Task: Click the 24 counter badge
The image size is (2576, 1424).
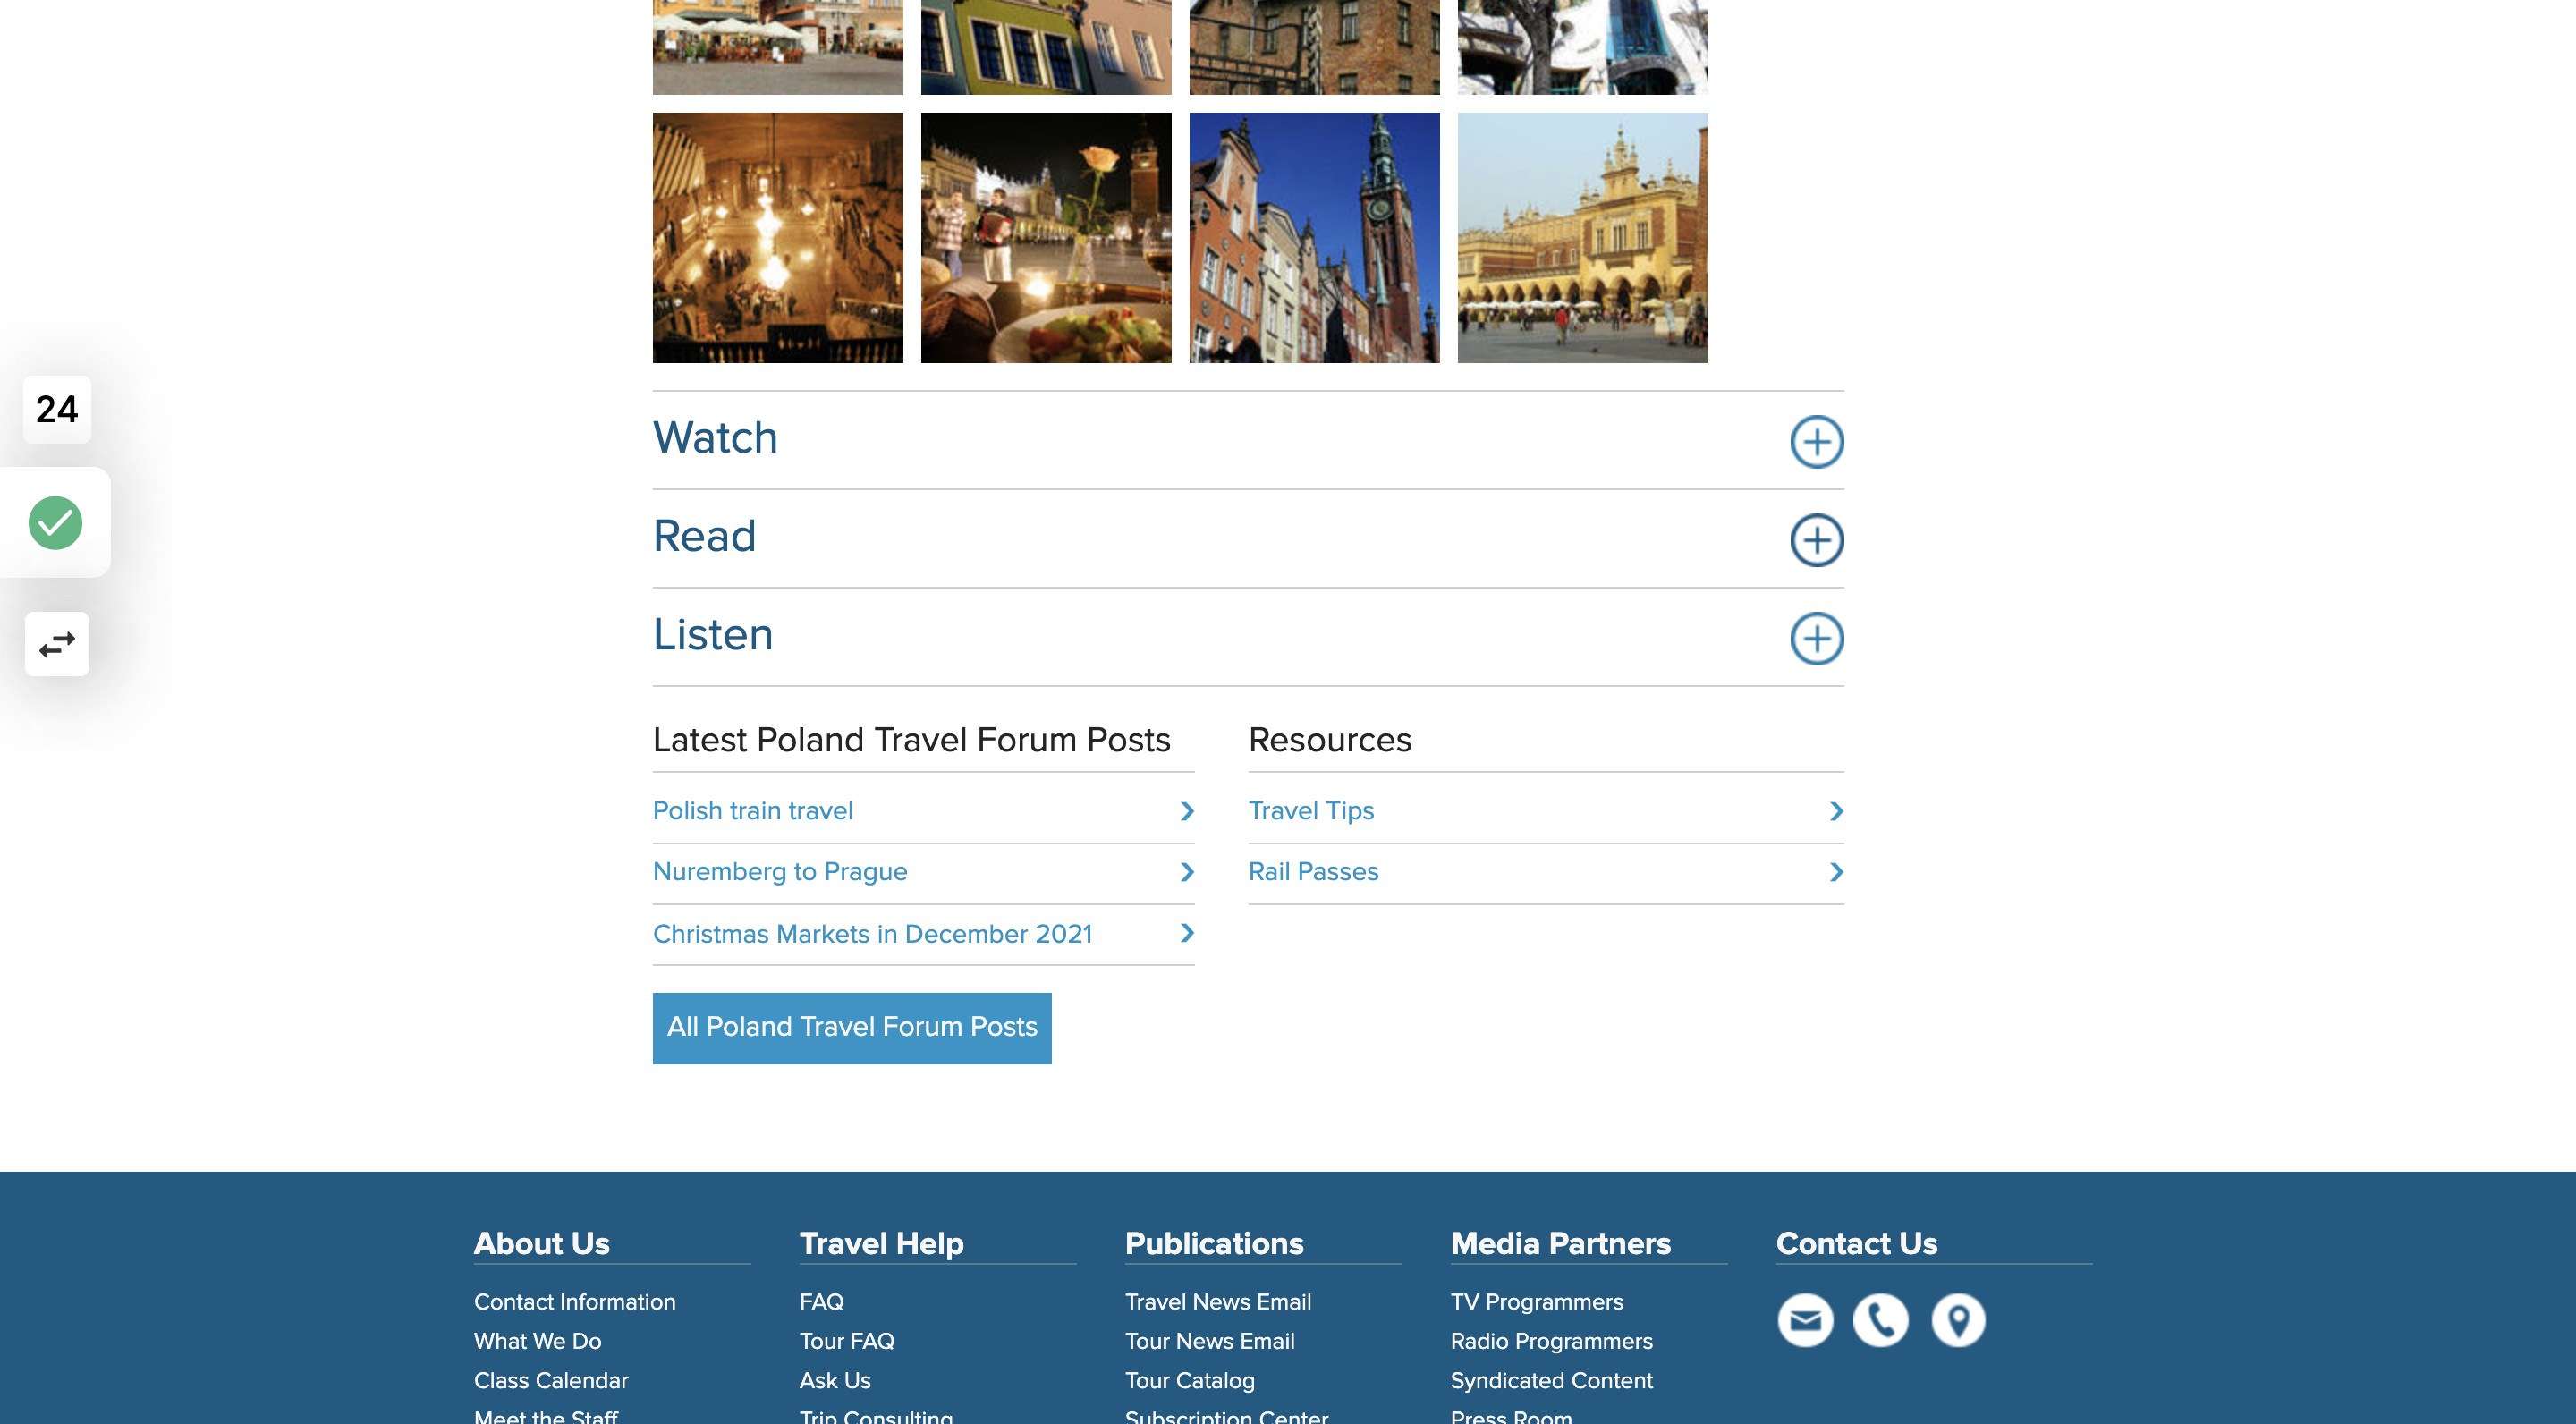Action: pos(57,409)
